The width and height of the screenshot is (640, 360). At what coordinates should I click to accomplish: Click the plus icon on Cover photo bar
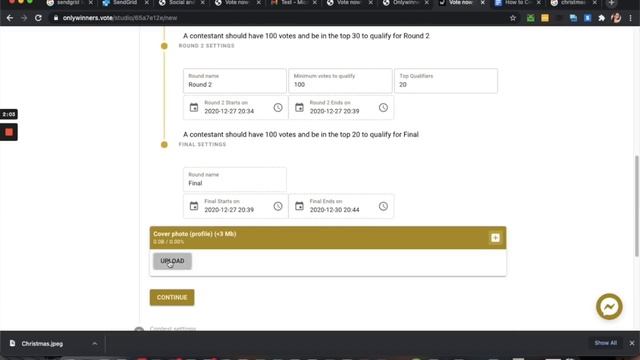point(495,238)
